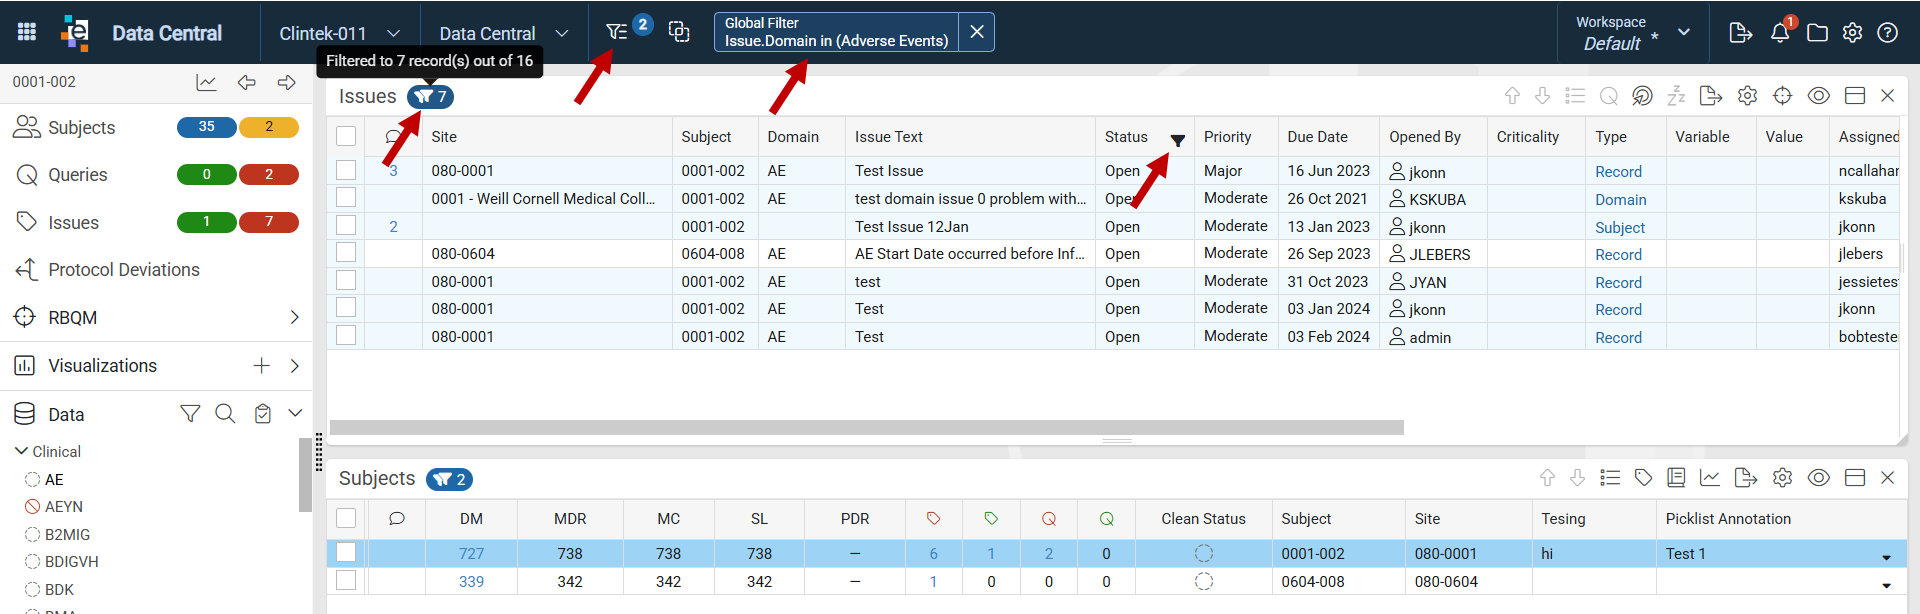
Task: Toggle the Issues panel eye visibility icon
Action: (1819, 96)
